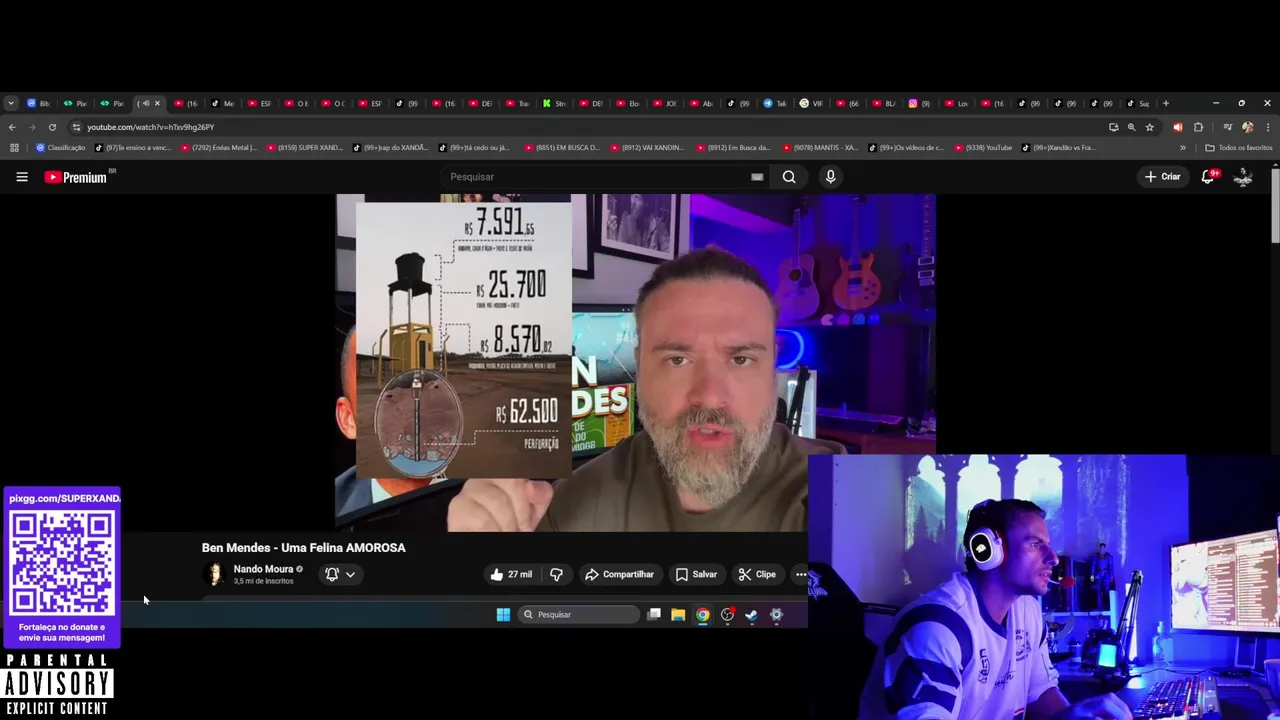Switch to the Tele Telegram tab

click(x=776, y=103)
